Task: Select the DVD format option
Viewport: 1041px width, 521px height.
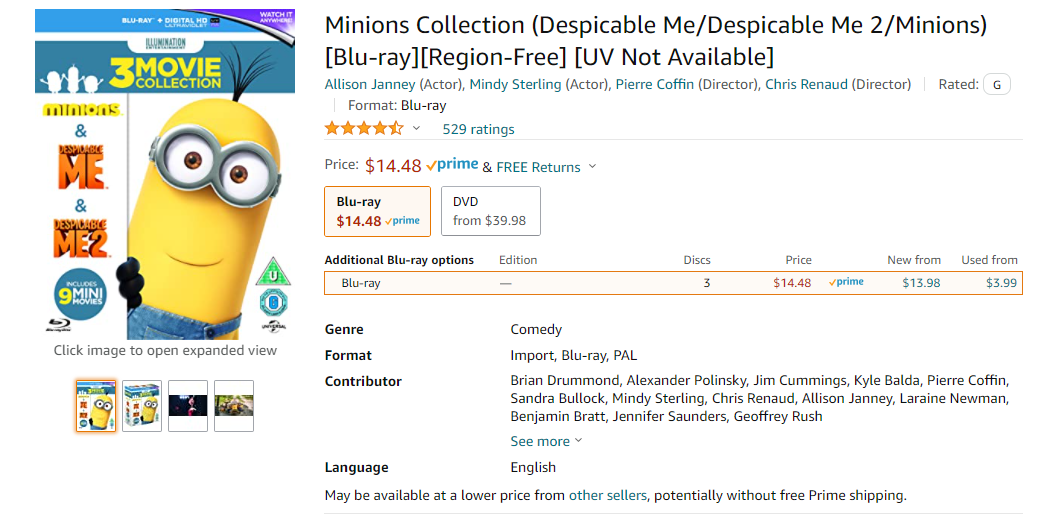Action: 490,211
